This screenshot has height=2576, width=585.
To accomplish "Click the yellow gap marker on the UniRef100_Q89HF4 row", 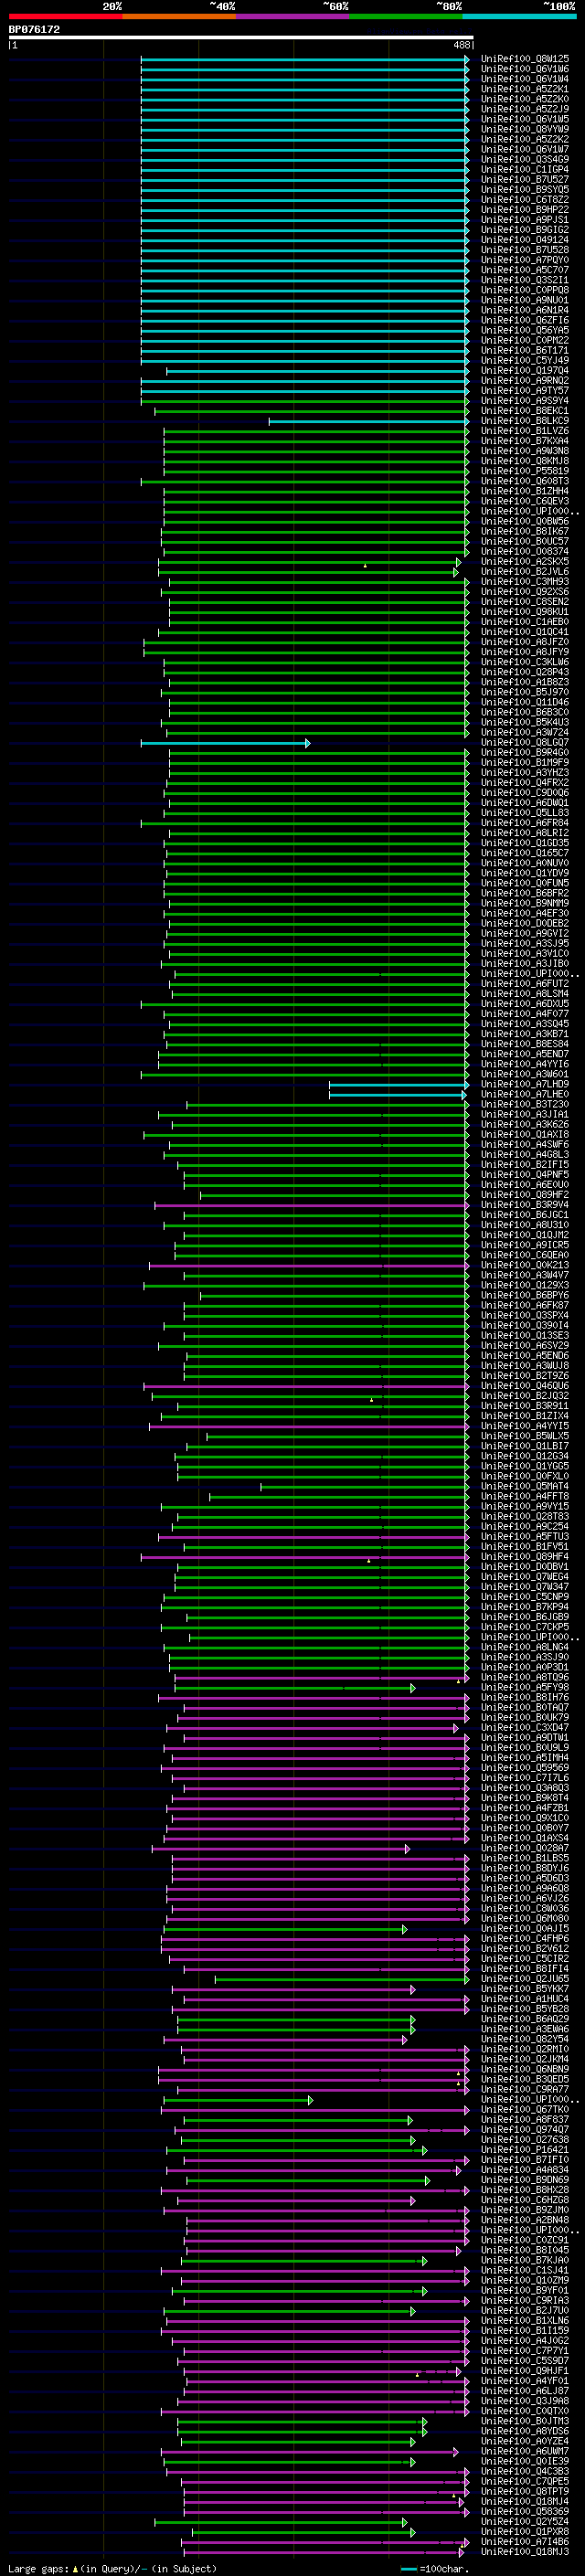I will tap(369, 1561).
